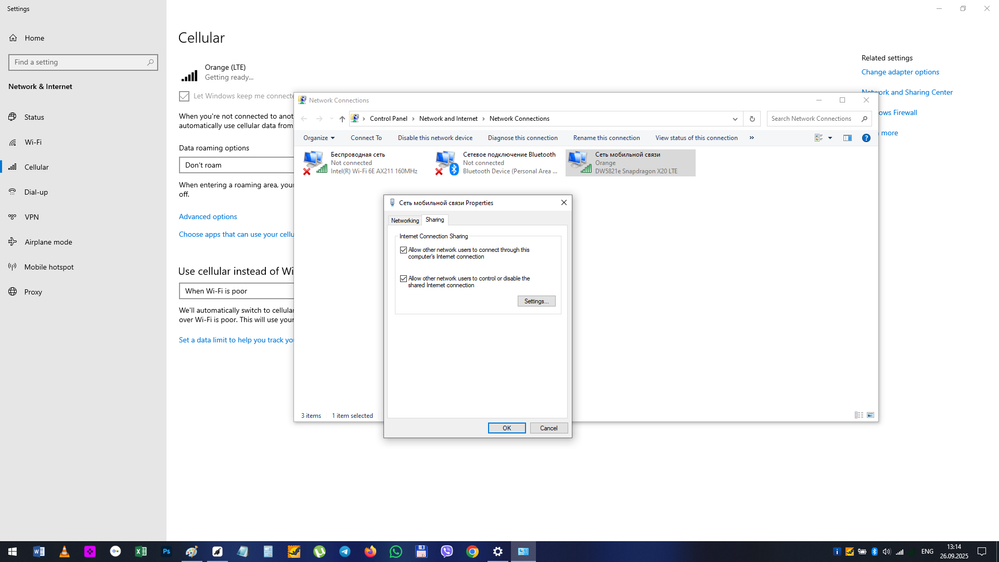Switch to the Networking tab
This screenshot has height=562, width=999.
click(405, 220)
